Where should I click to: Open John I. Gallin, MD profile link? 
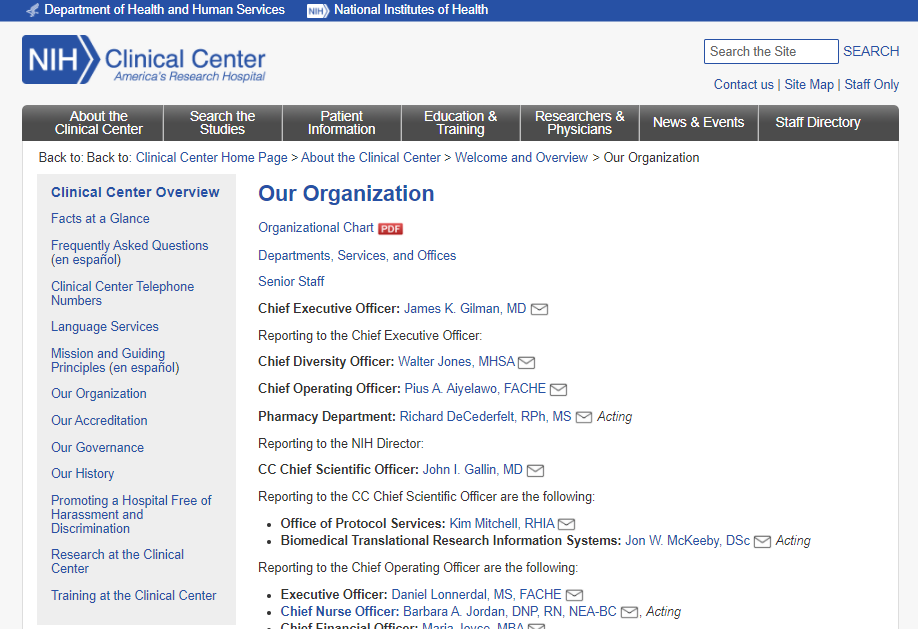472,470
